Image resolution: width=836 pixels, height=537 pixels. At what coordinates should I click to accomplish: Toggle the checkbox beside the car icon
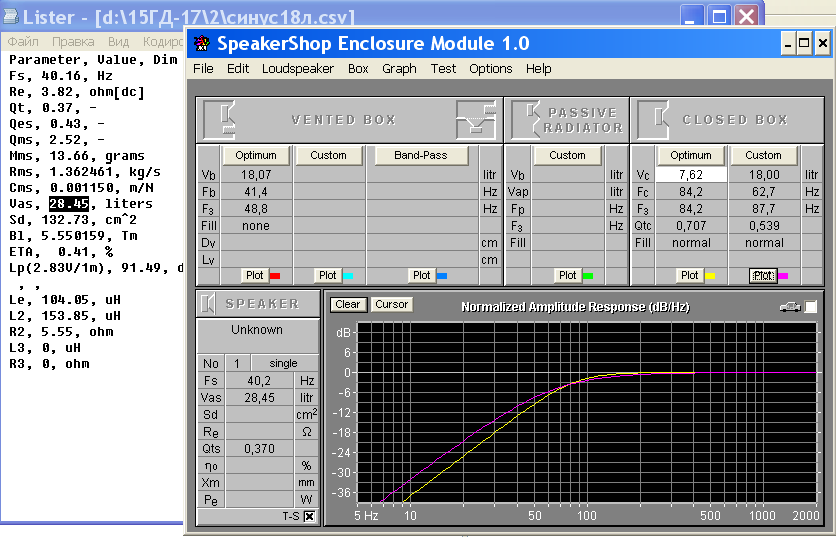[810, 307]
